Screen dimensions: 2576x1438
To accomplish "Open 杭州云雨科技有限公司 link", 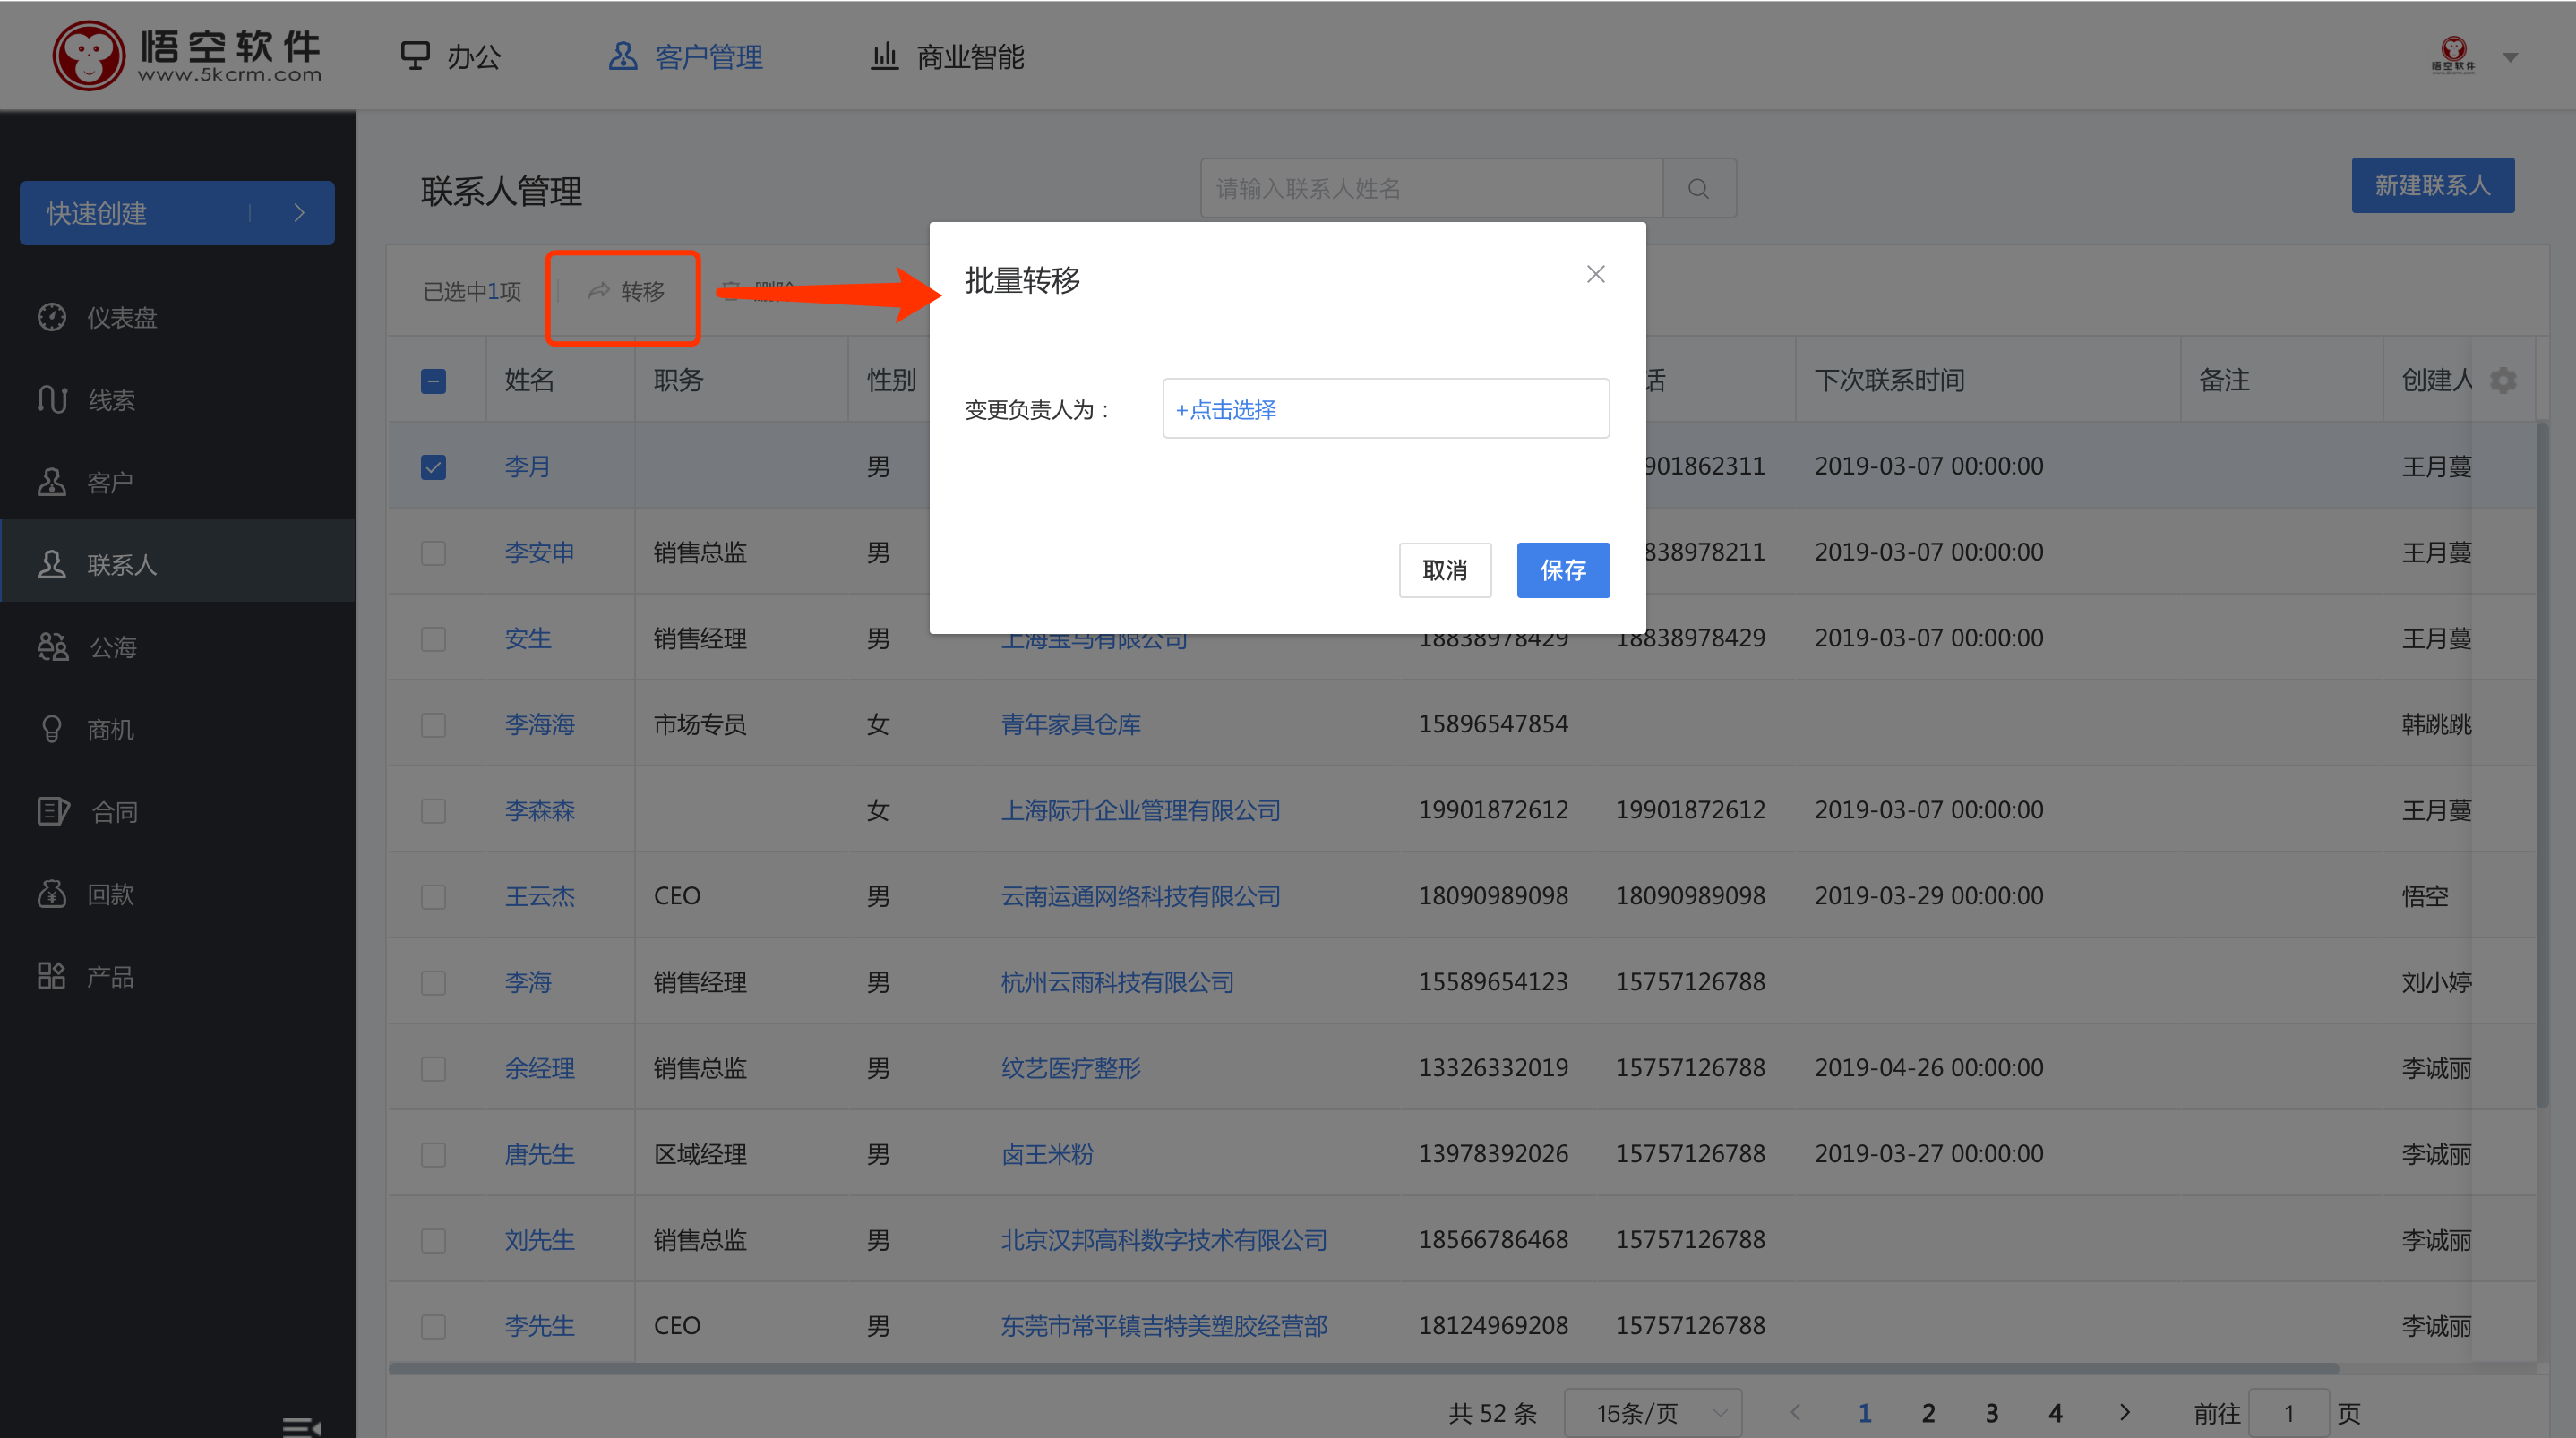I will (x=1118, y=982).
